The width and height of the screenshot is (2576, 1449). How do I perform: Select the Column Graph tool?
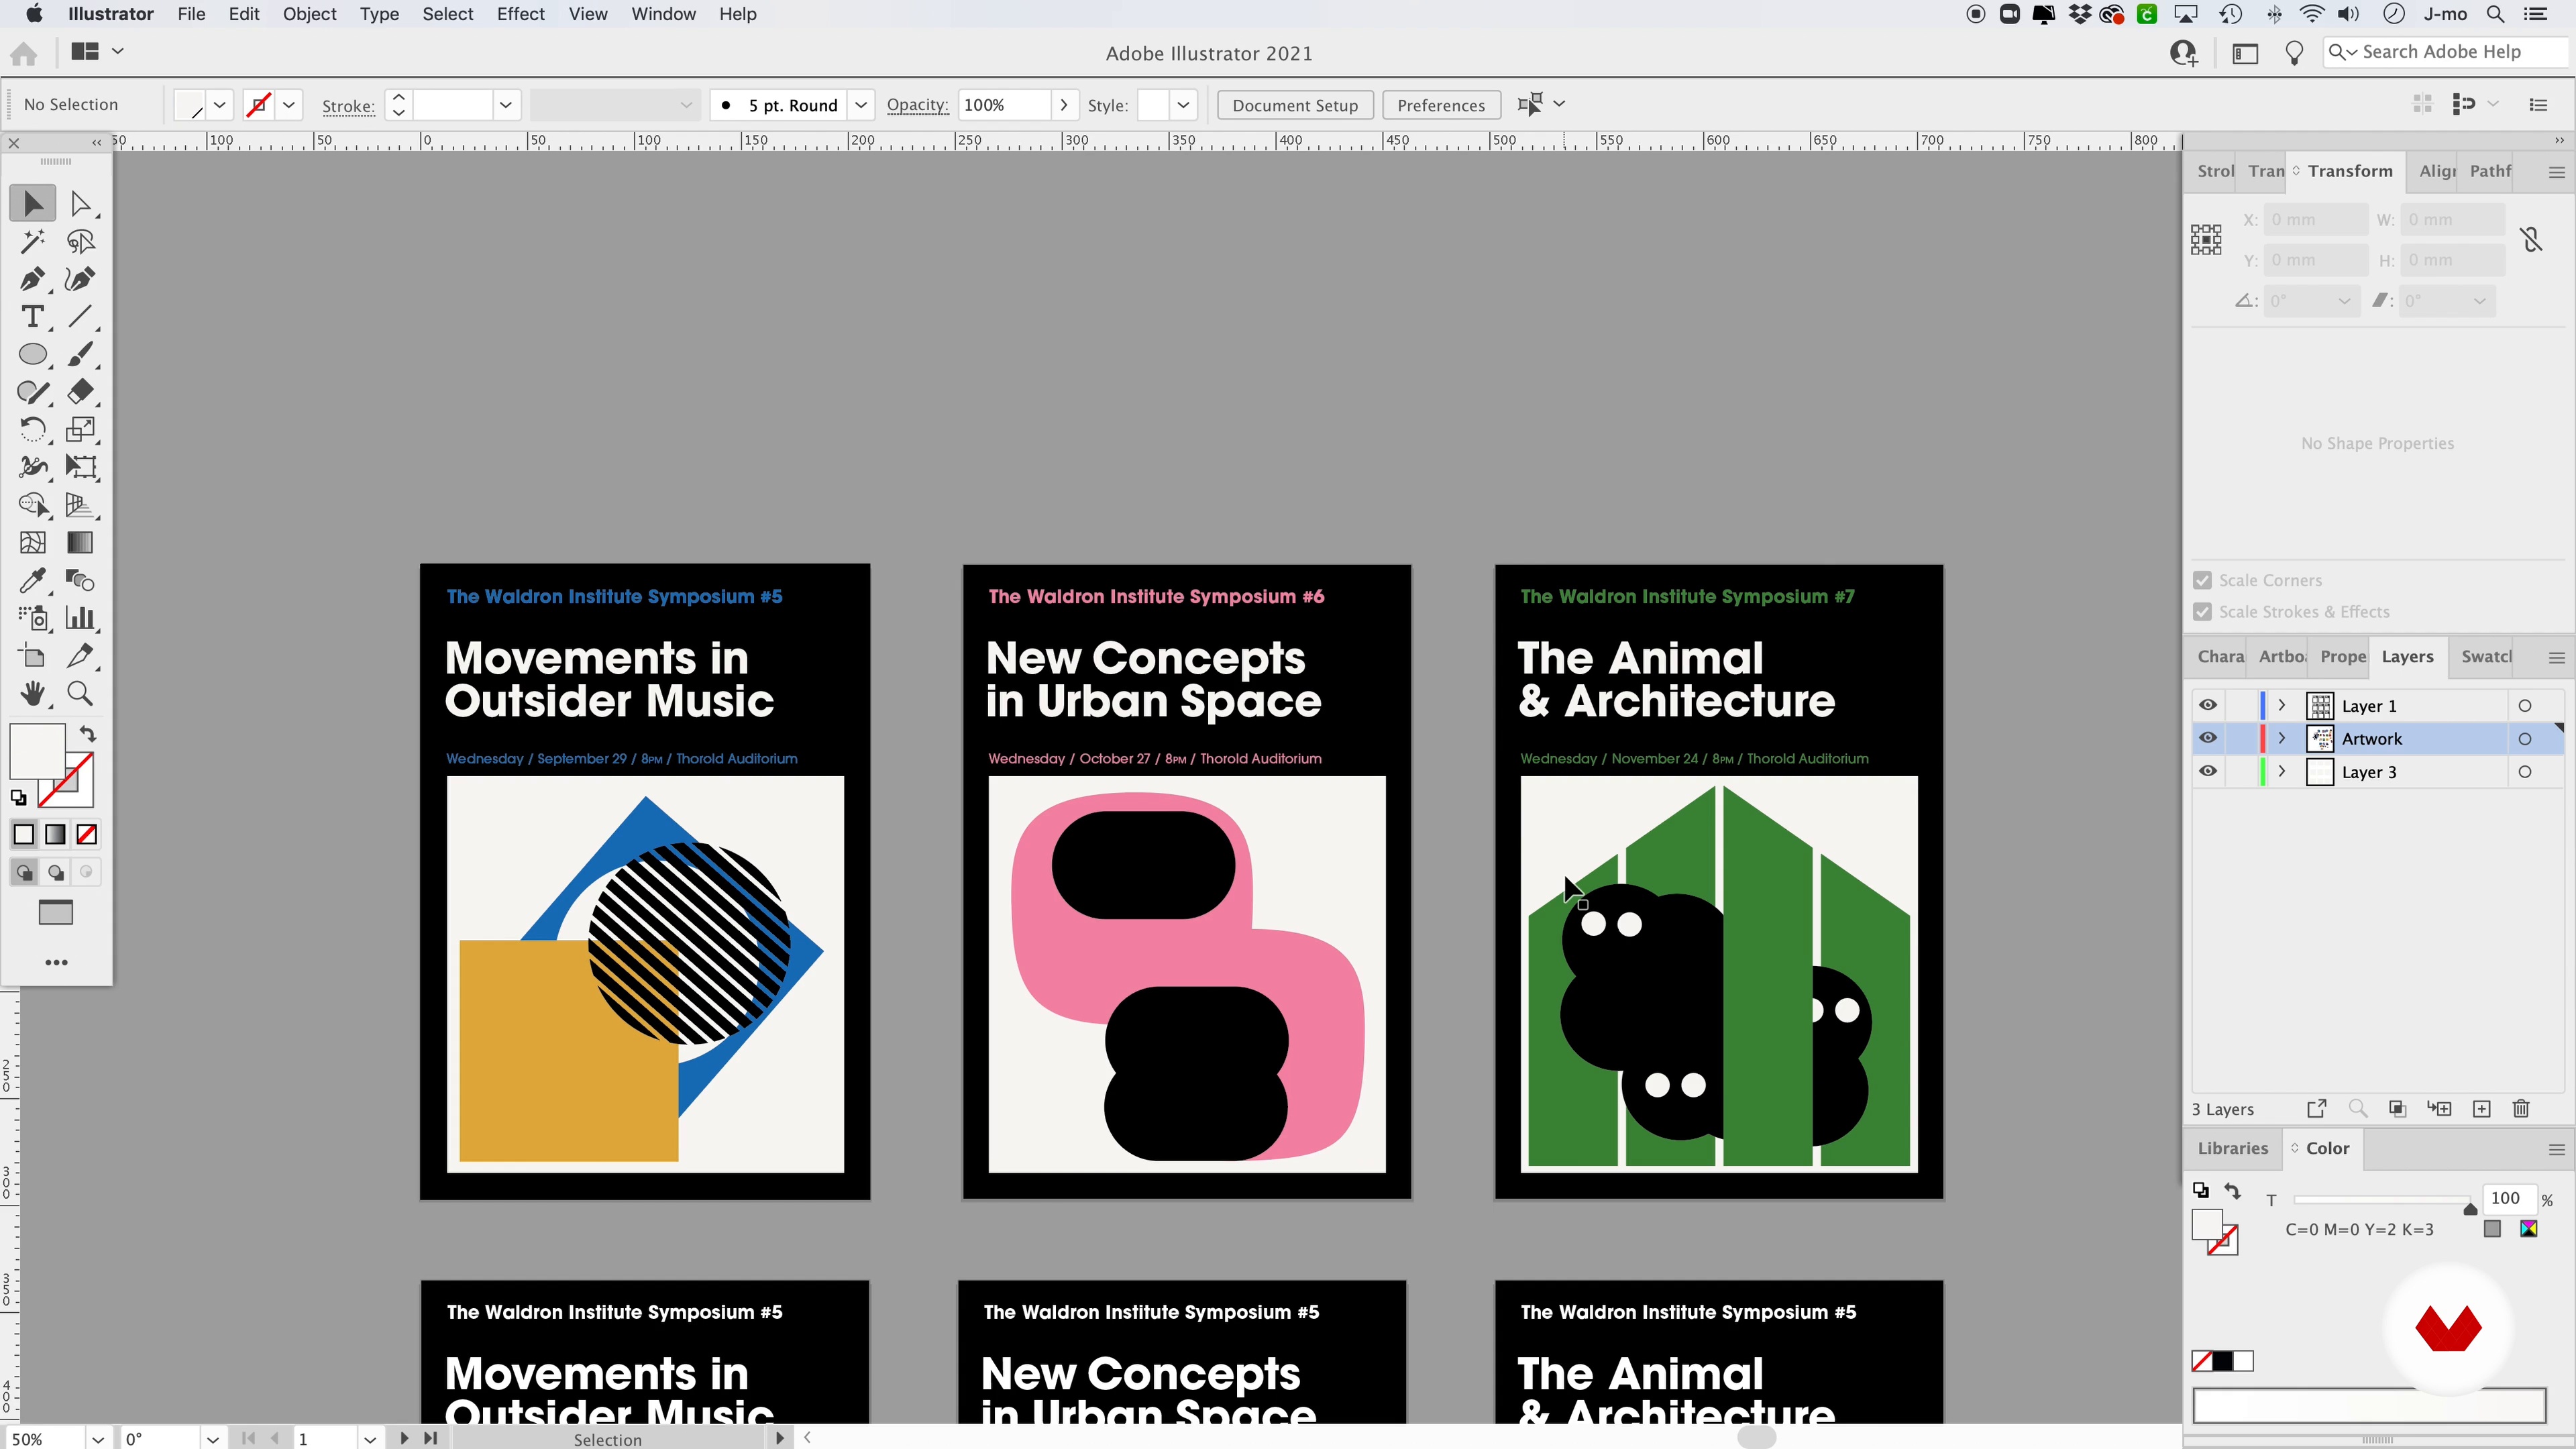tap(80, 618)
